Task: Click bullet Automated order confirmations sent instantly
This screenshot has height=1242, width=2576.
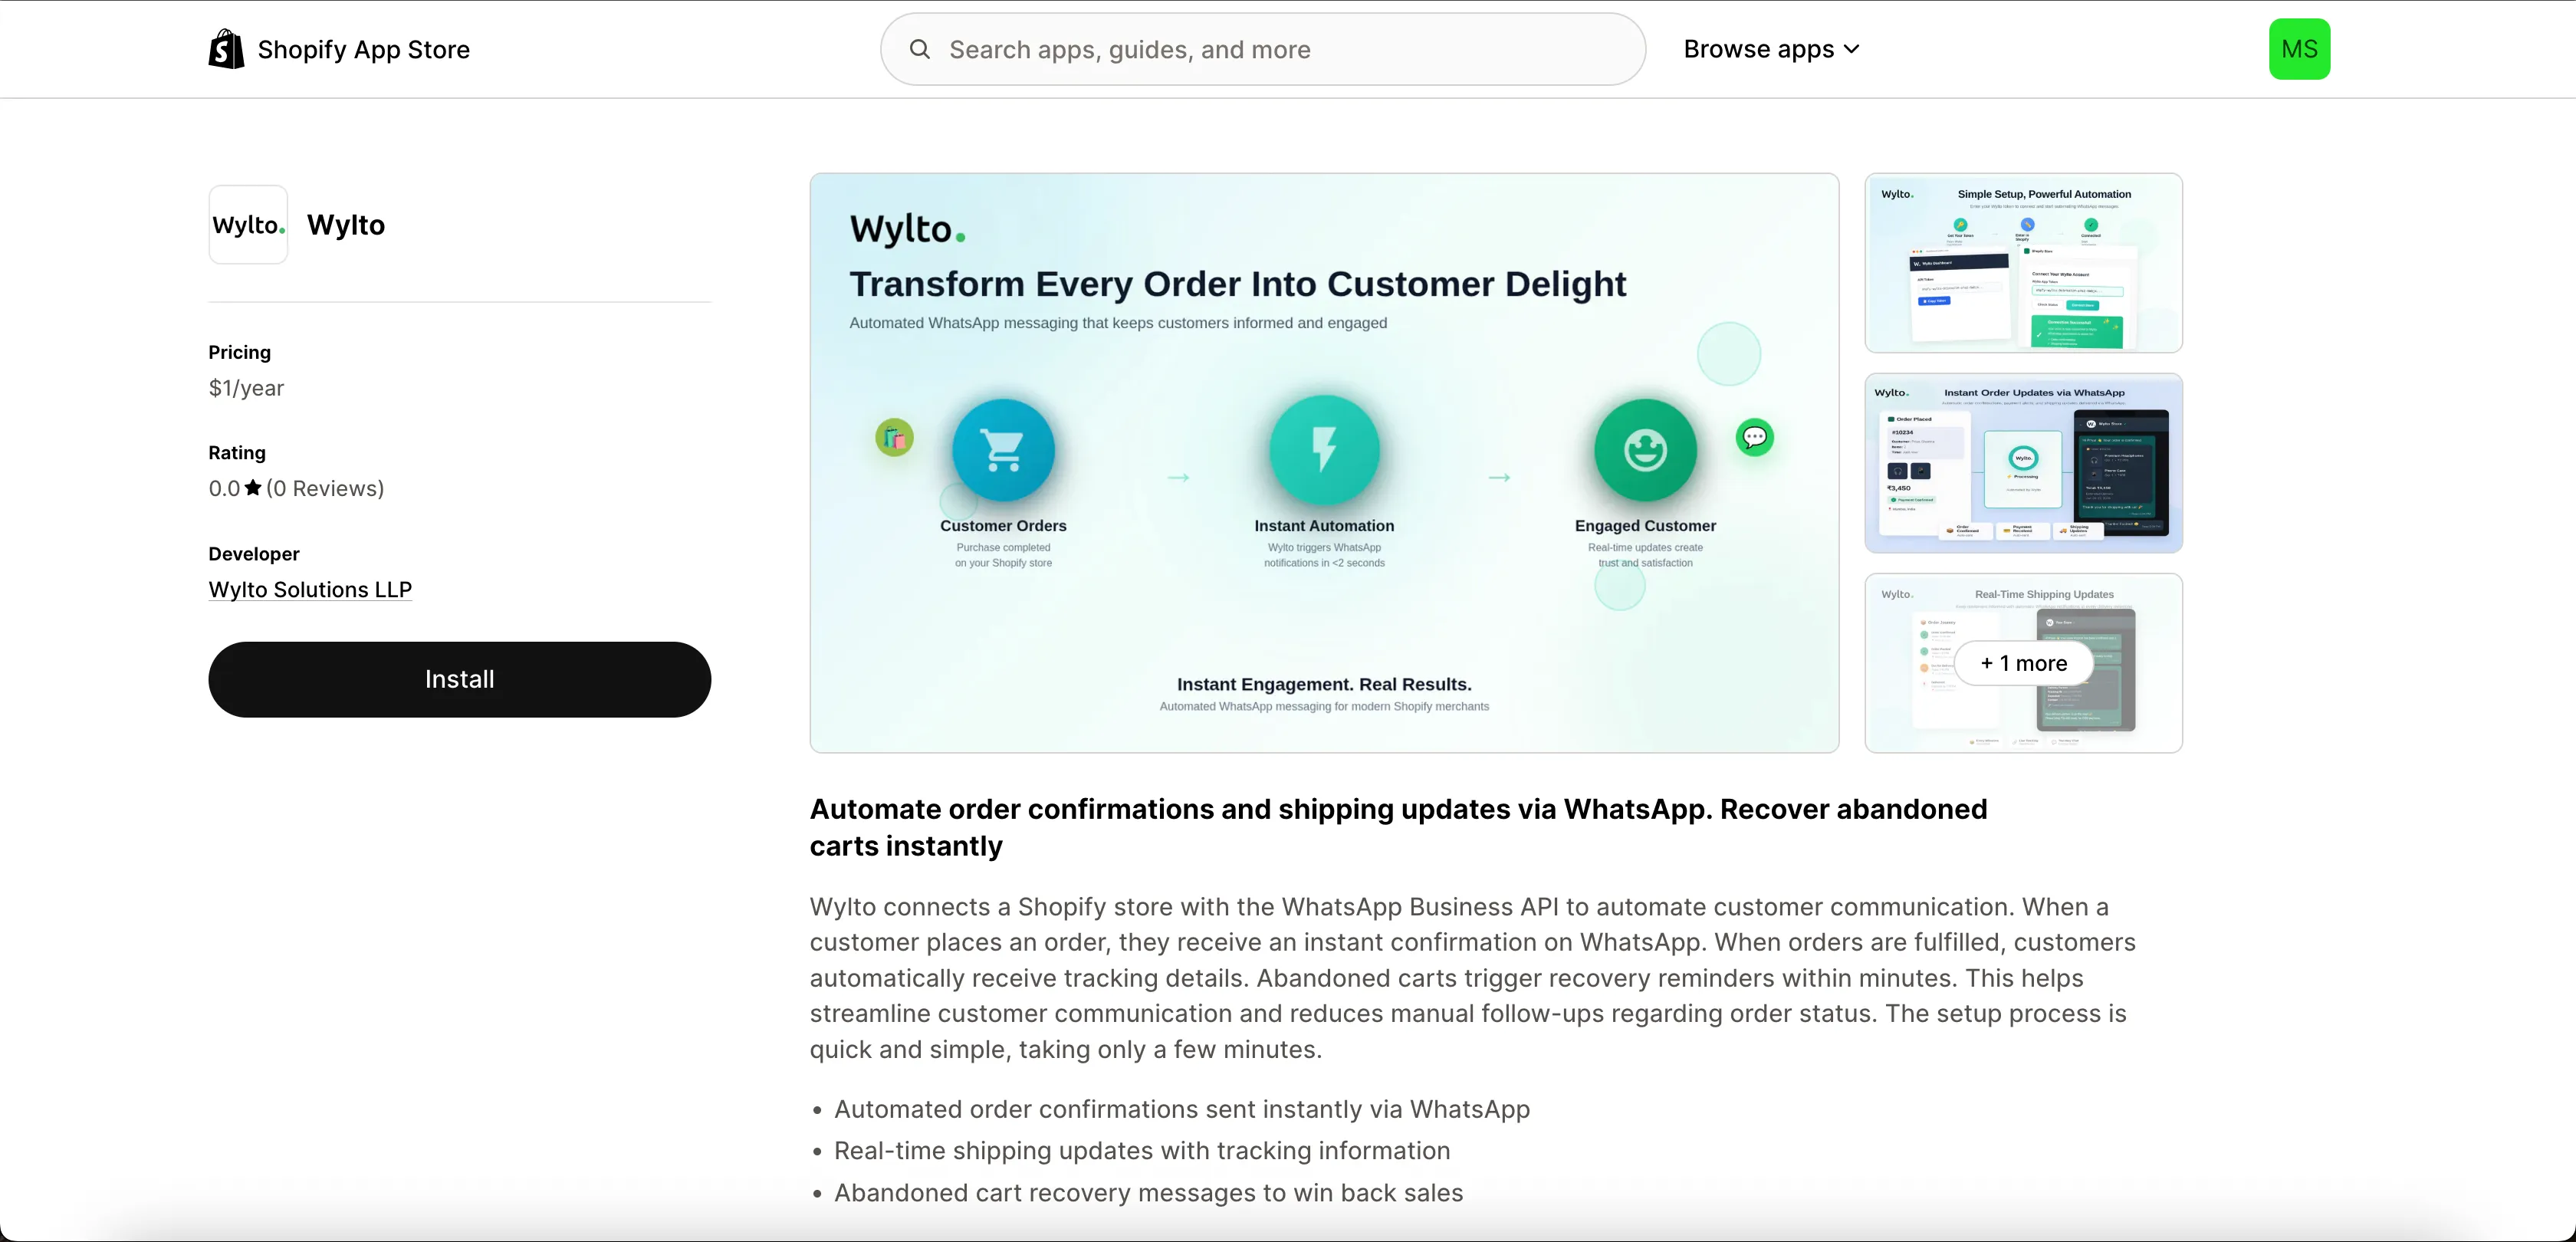Action: pos(1182,1109)
